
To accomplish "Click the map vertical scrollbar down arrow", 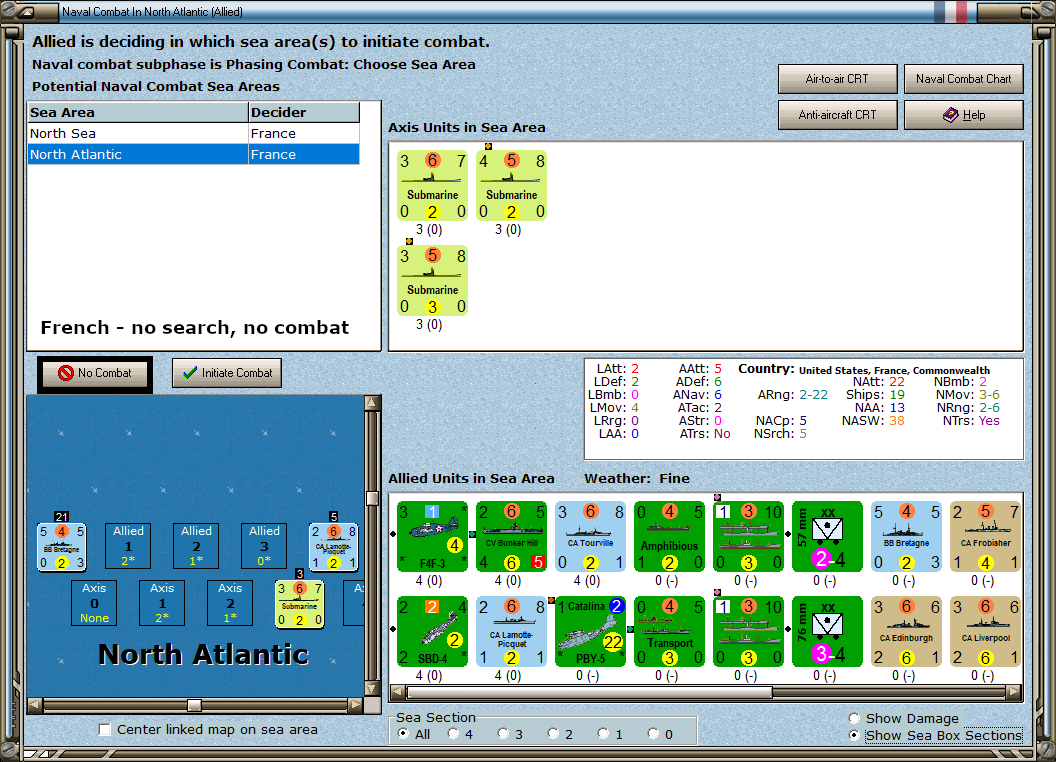I will [372, 689].
